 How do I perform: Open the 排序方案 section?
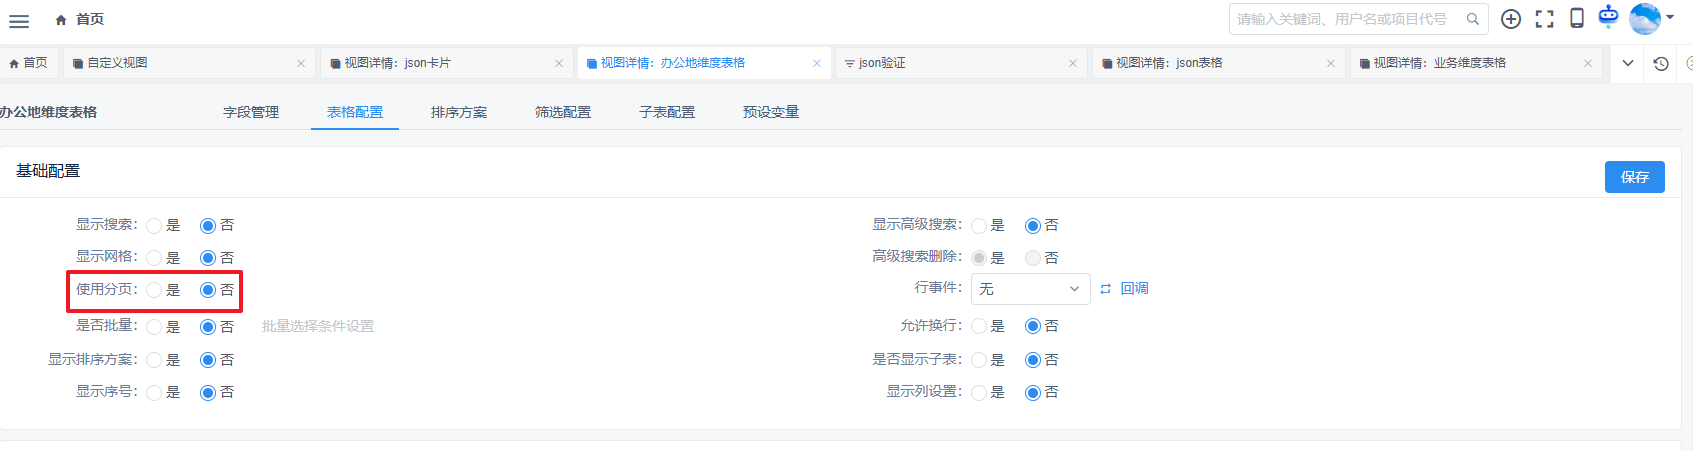click(459, 112)
